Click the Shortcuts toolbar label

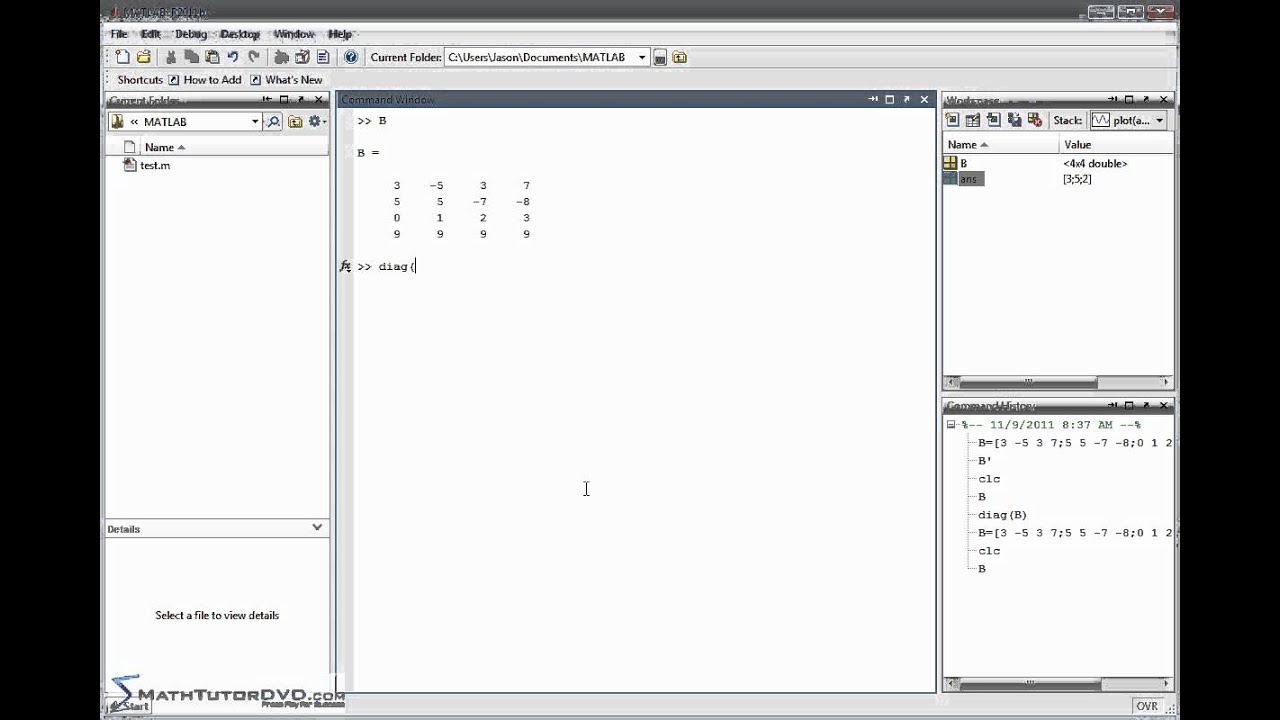(x=140, y=80)
